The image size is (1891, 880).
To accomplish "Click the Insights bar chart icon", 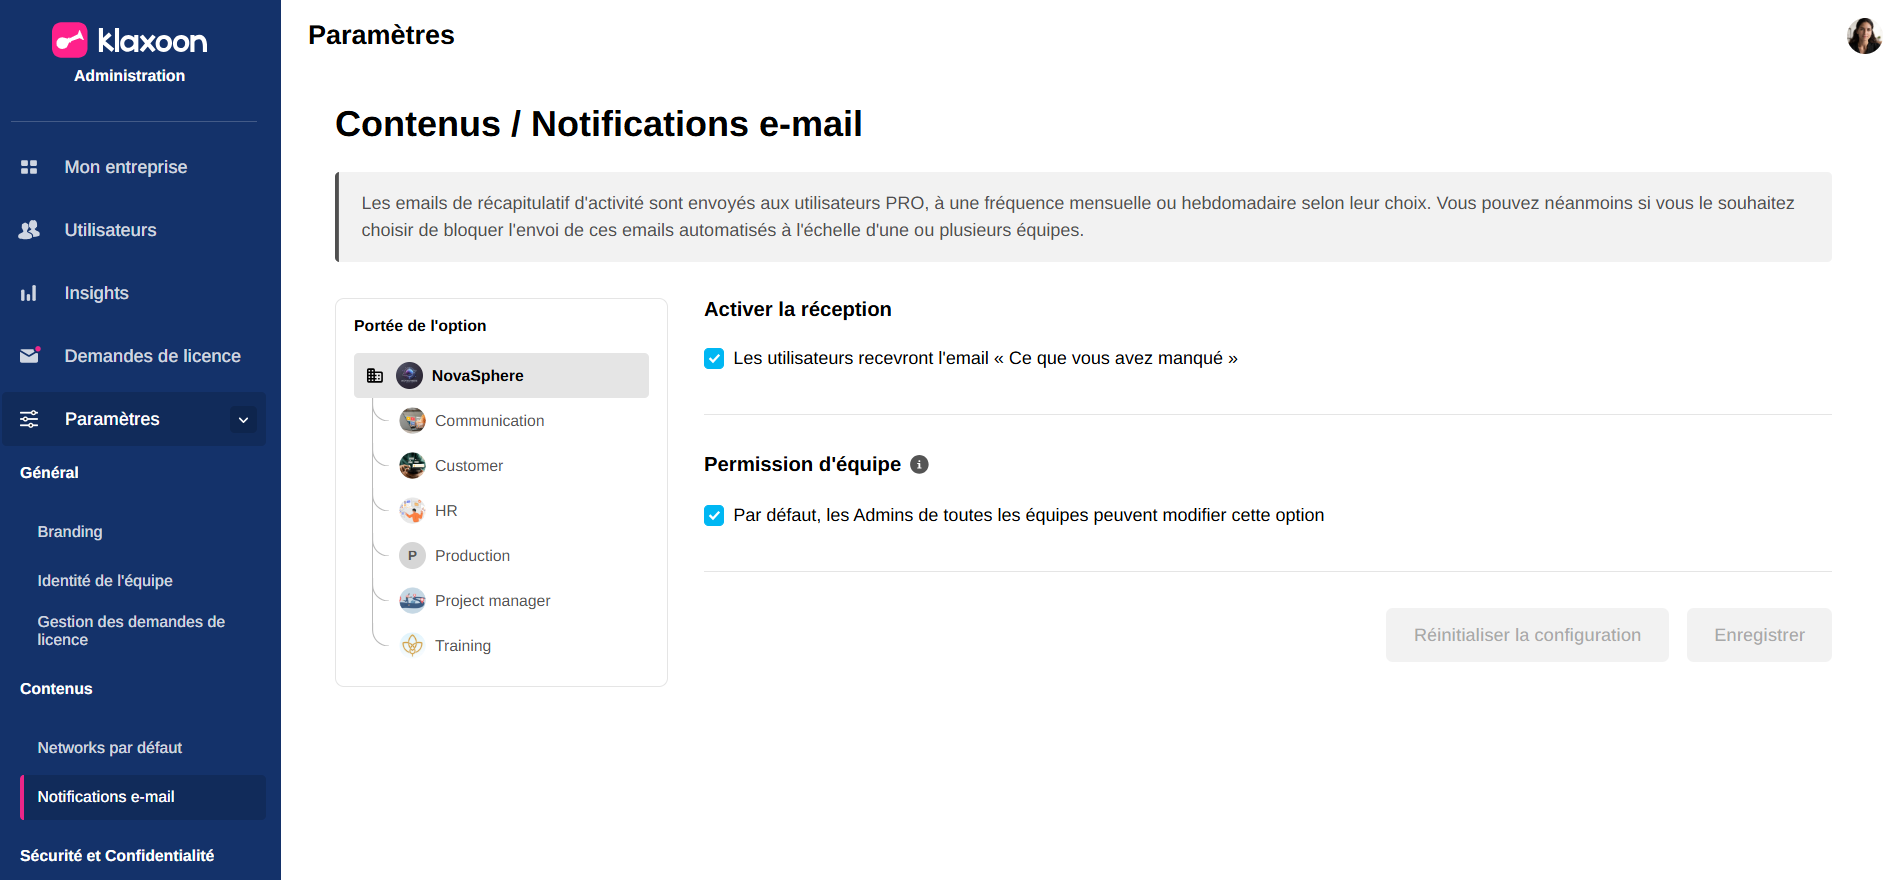I will [29, 293].
